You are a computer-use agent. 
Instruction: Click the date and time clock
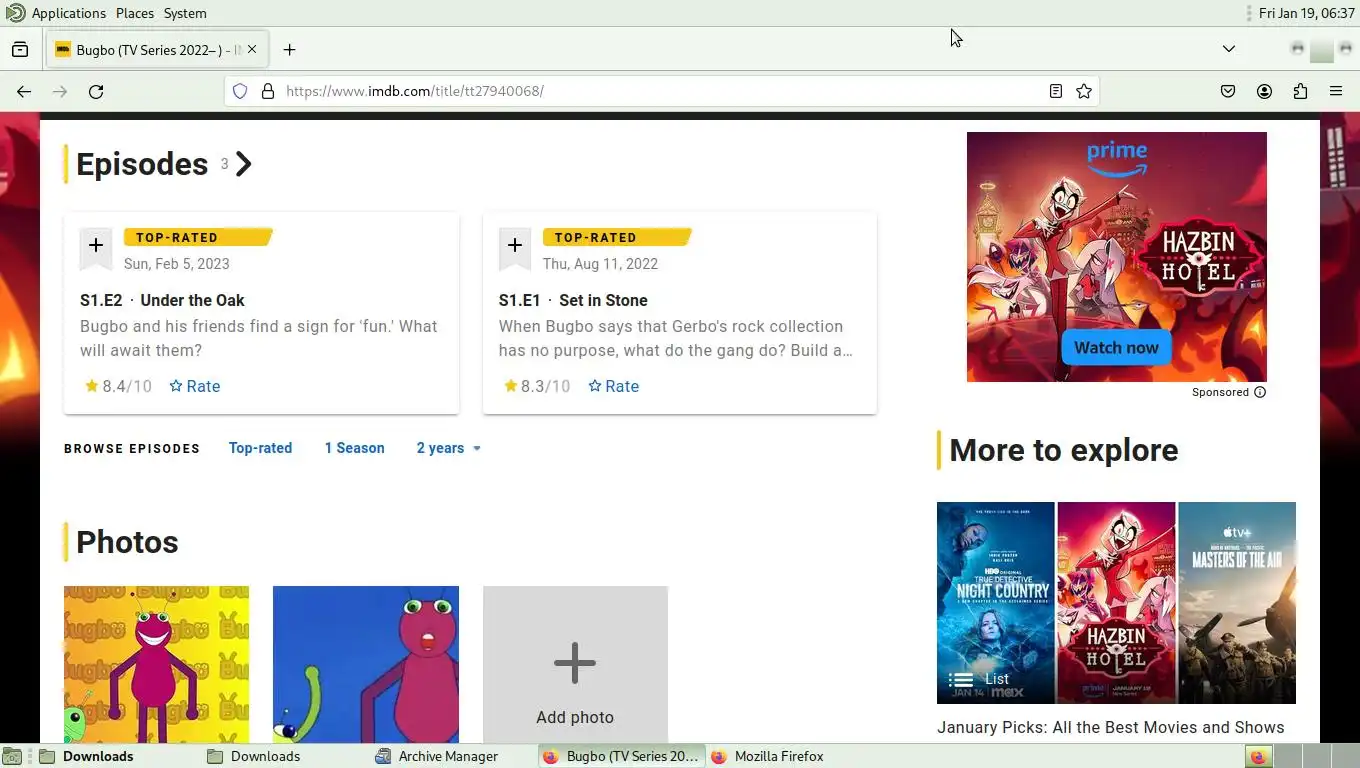[x=1306, y=13]
